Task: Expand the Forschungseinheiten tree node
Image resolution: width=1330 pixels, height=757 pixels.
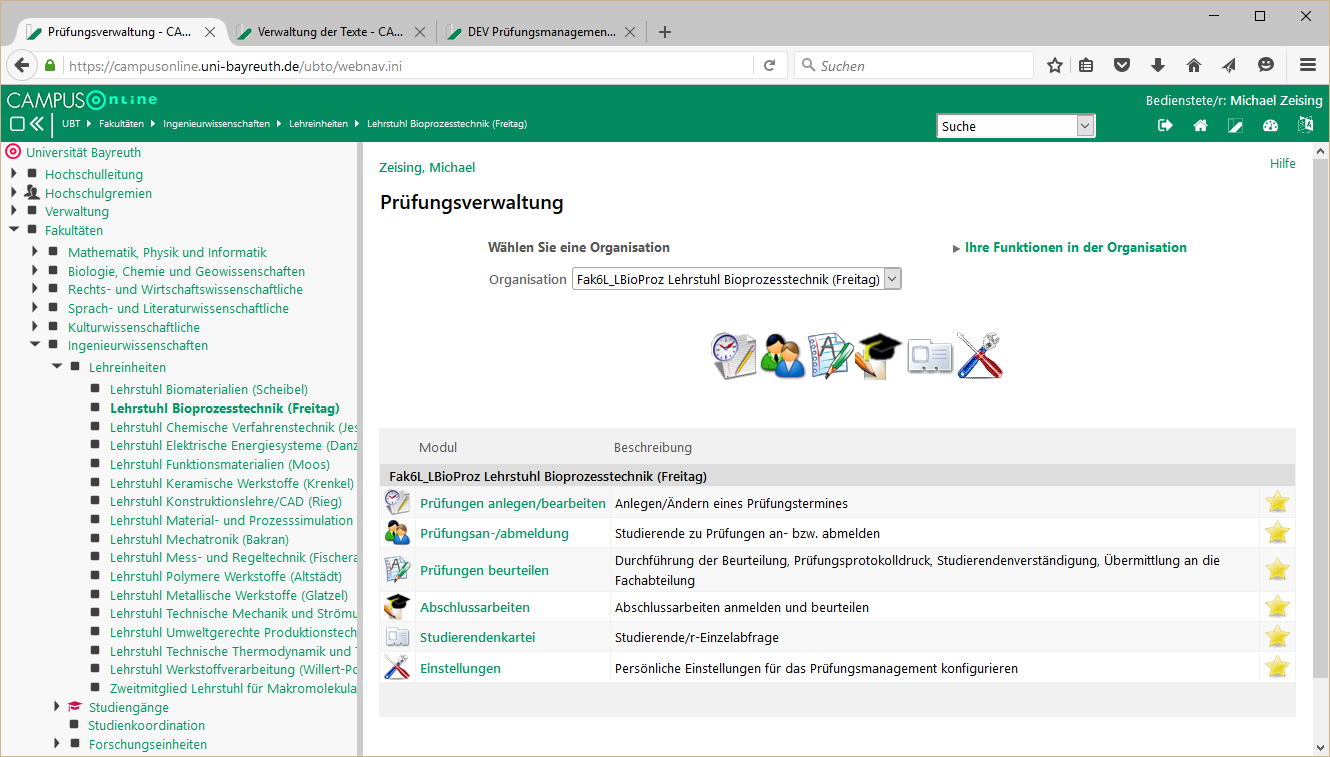Action: point(57,744)
